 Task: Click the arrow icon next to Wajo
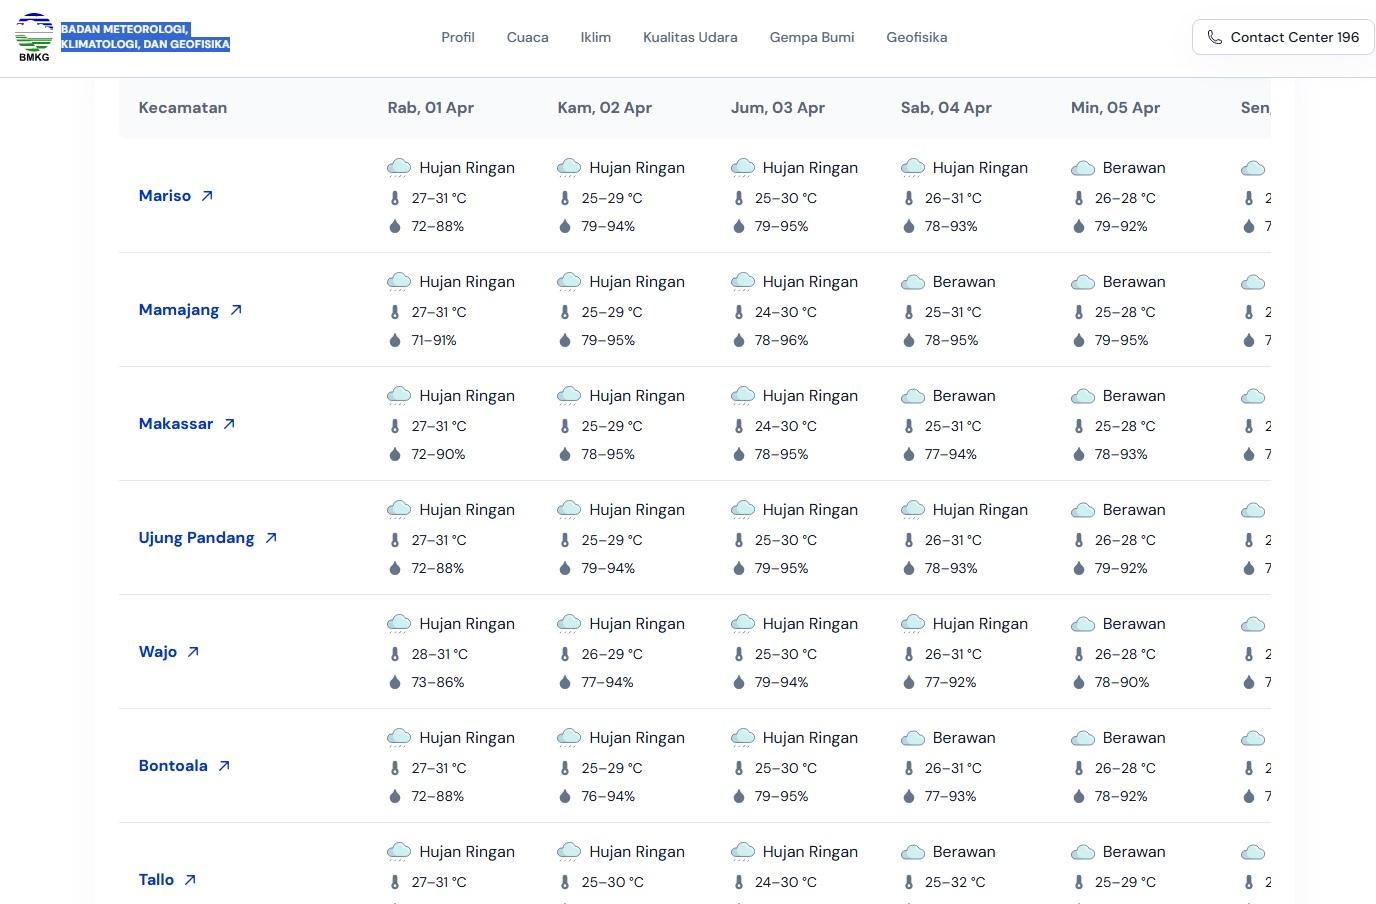click(x=193, y=652)
